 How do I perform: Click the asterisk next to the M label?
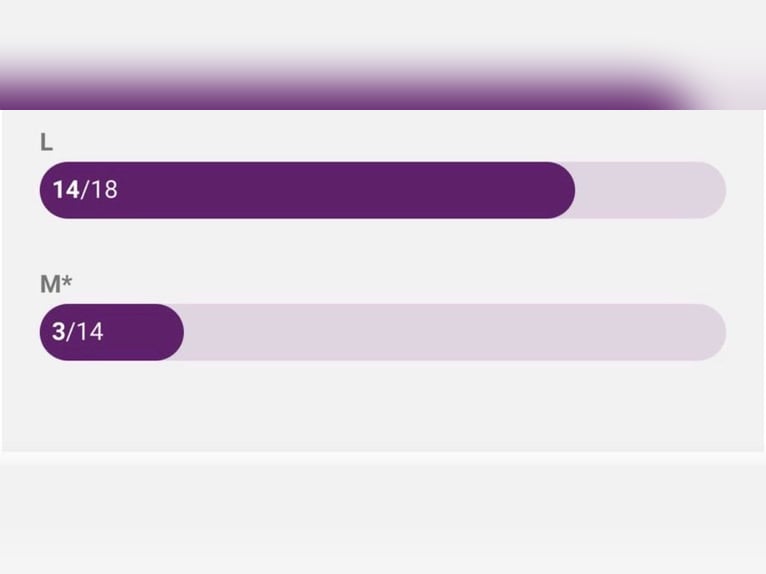coord(67,282)
